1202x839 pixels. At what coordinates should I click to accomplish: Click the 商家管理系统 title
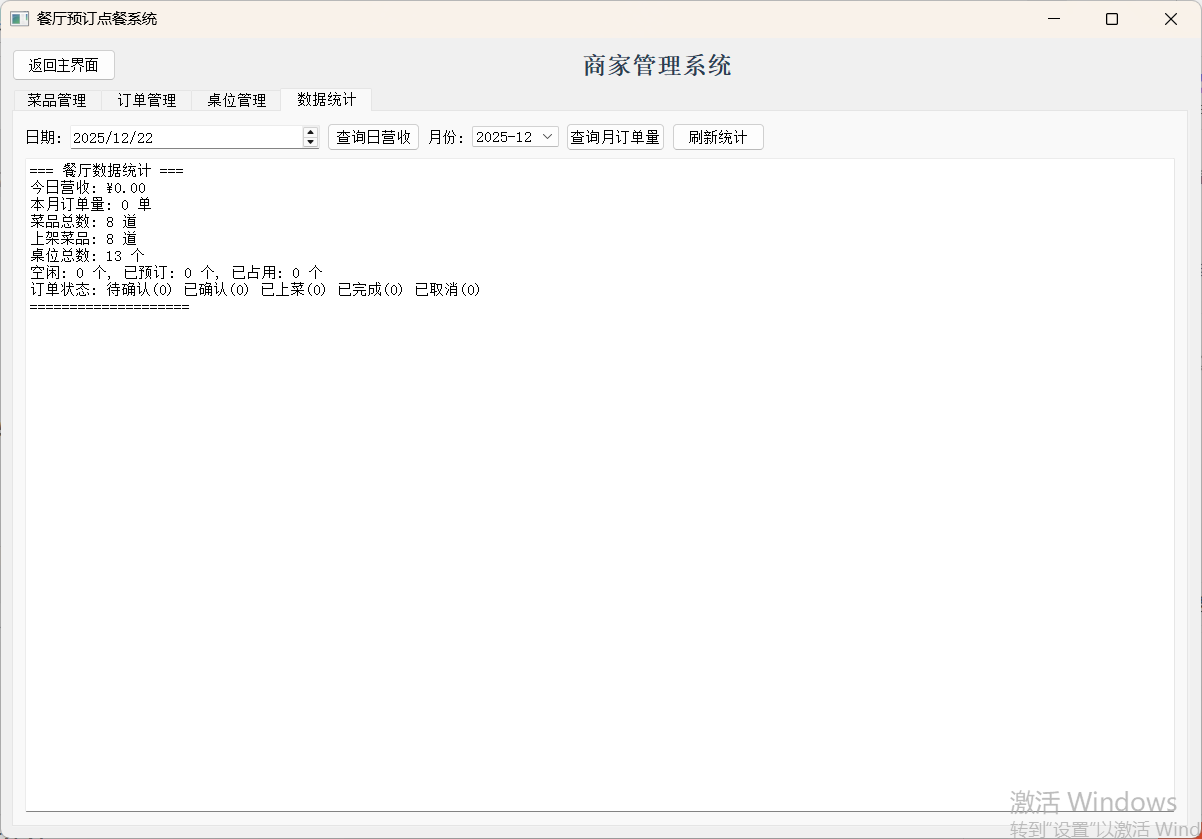click(x=658, y=66)
